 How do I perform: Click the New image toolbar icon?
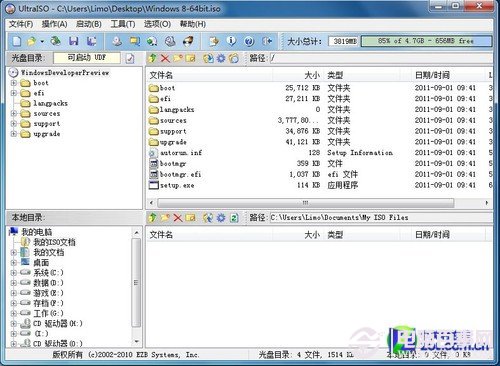pyautogui.click(x=17, y=41)
